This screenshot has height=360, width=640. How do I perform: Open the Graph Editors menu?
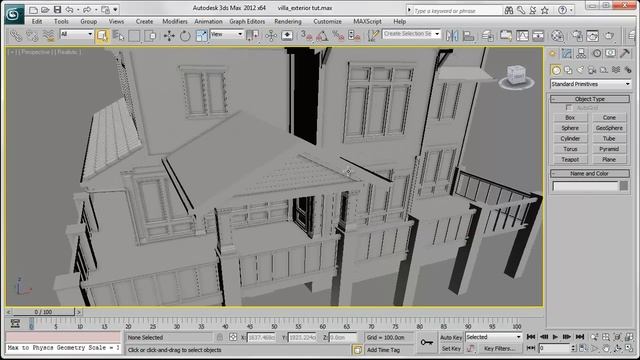tap(247, 22)
